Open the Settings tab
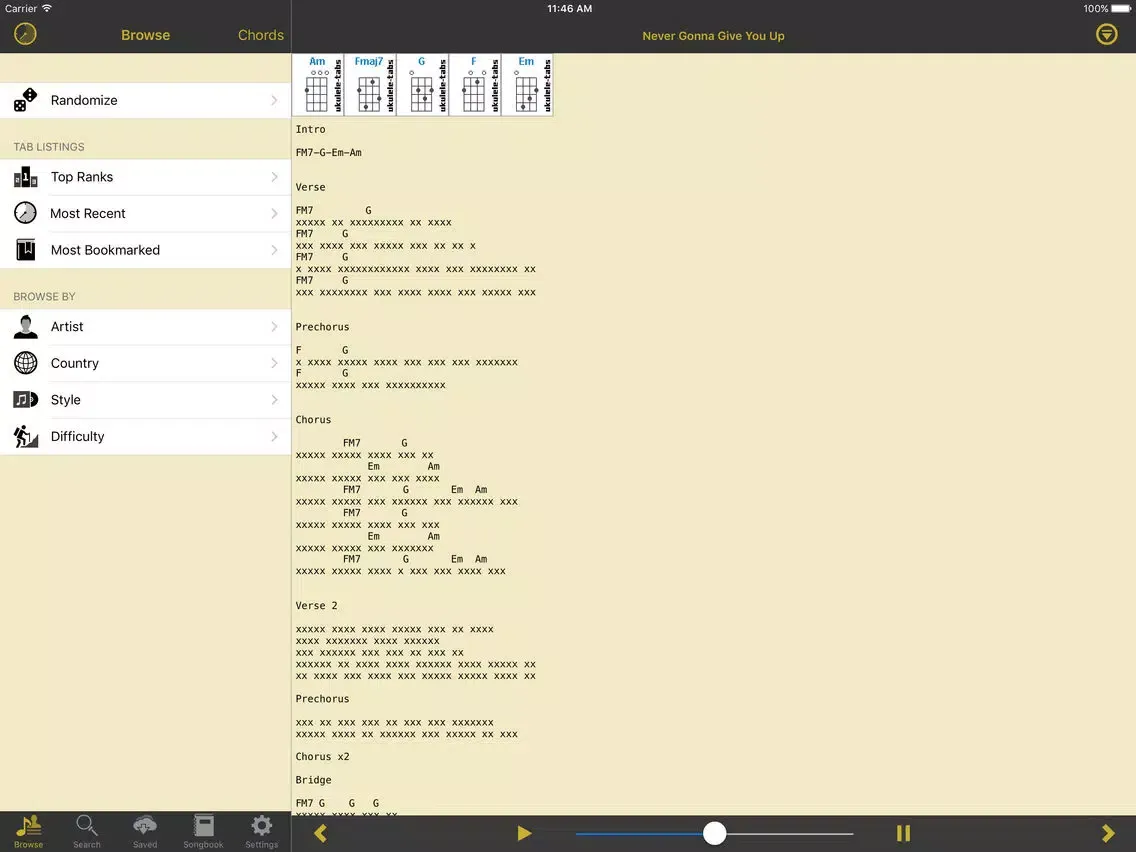1136x852 pixels. pos(261,831)
